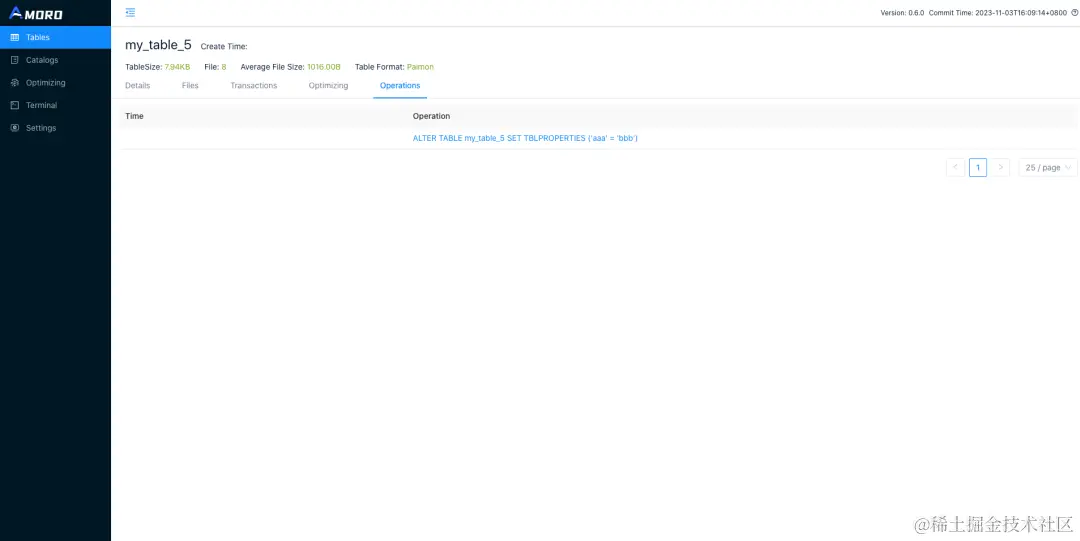Open Settings in sidebar menu
The height and width of the screenshot is (541, 1080).
[x=55, y=128]
